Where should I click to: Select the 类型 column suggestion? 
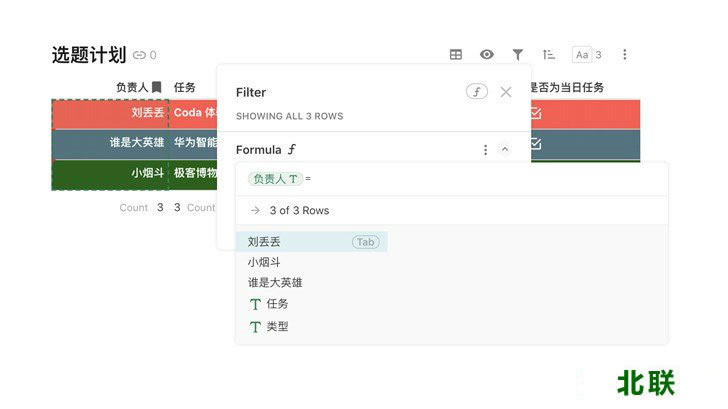pos(277,327)
